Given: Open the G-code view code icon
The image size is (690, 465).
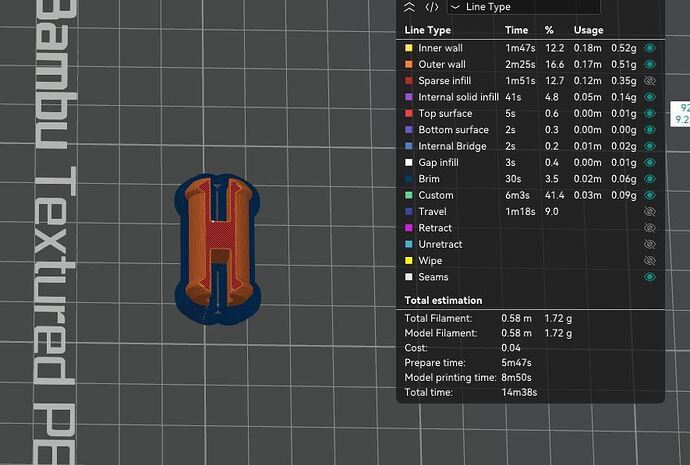Looking at the screenshot, I should [x=432, y=7].
